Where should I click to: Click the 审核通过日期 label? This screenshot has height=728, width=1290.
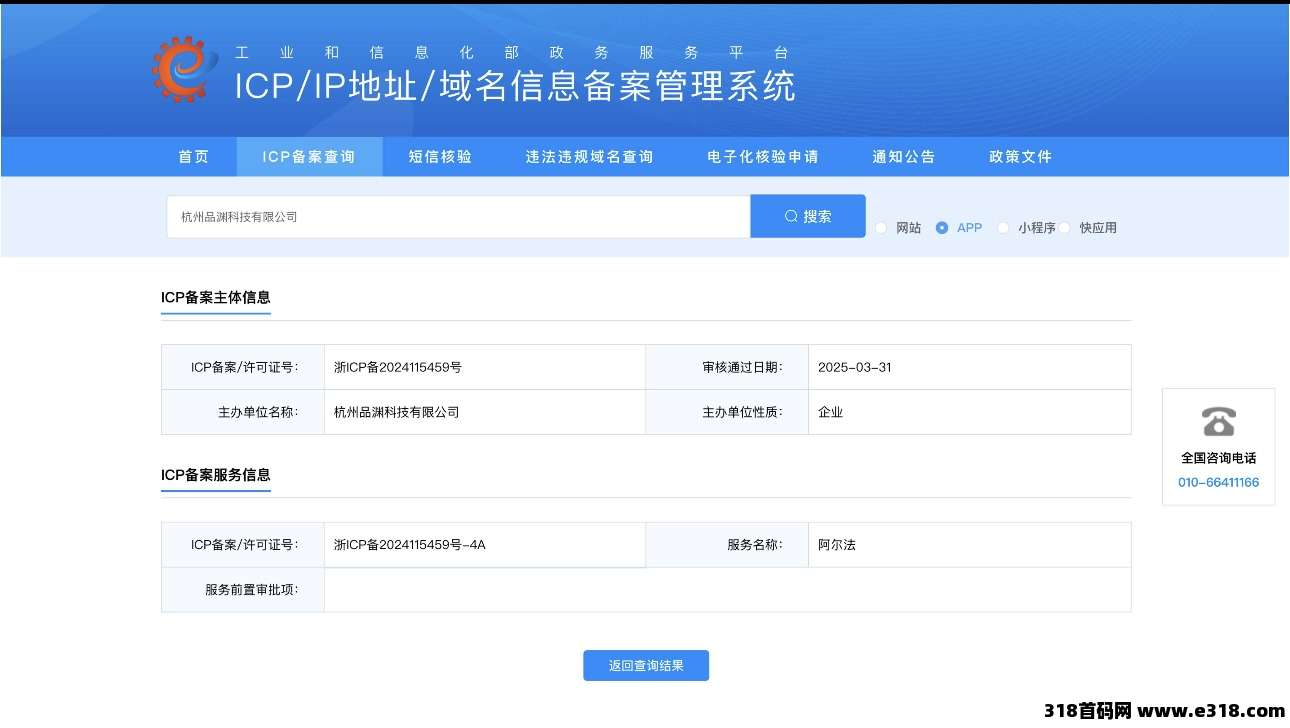742,367
